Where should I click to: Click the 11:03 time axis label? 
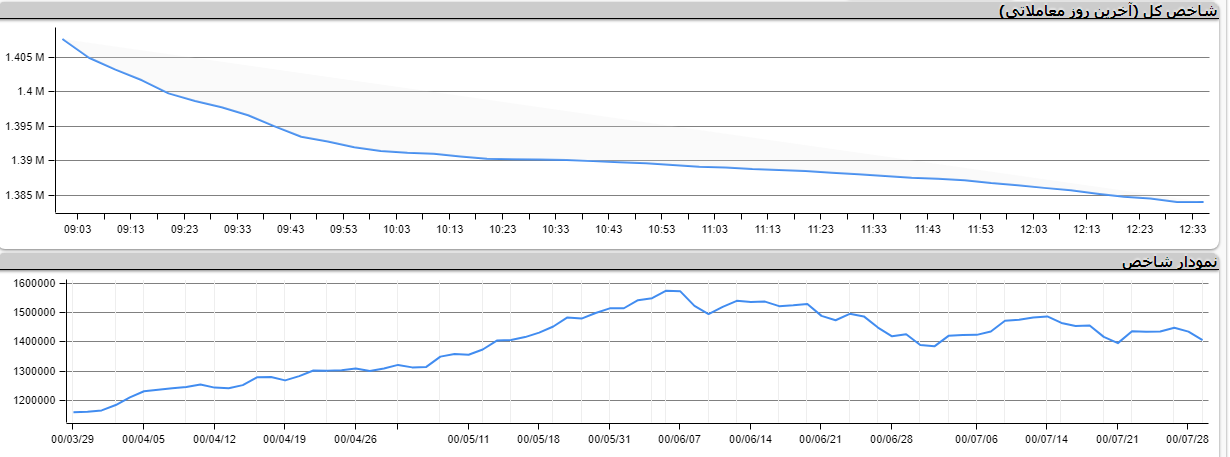[715, 229]
